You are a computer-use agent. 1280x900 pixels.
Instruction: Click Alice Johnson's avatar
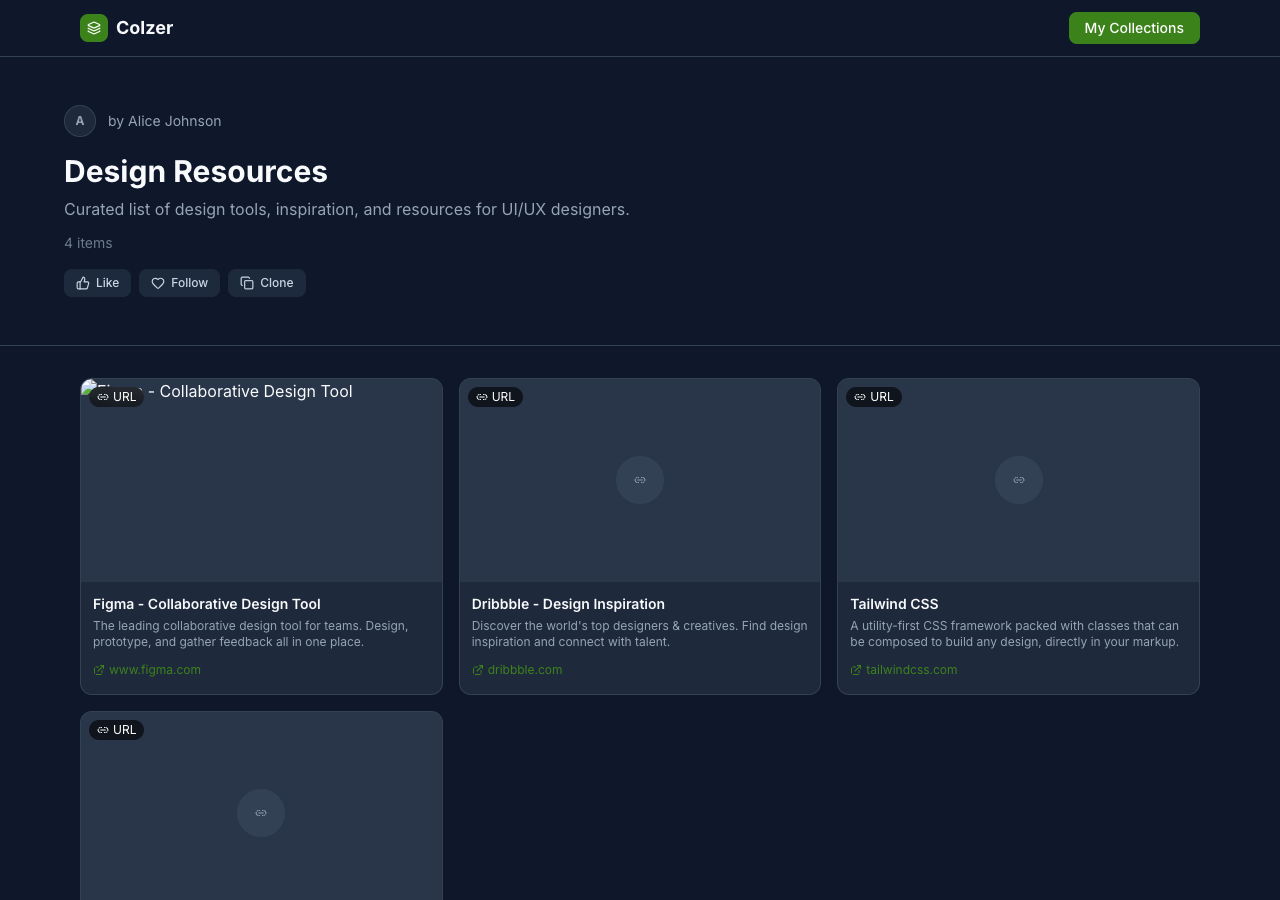pyautogui.click(x=80, y=121)
